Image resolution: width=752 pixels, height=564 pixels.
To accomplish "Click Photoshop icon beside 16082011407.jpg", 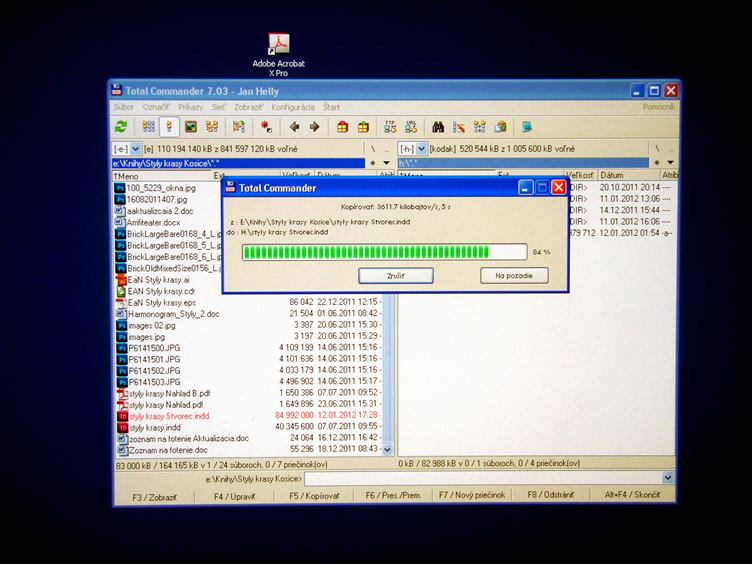I will 120,200.
